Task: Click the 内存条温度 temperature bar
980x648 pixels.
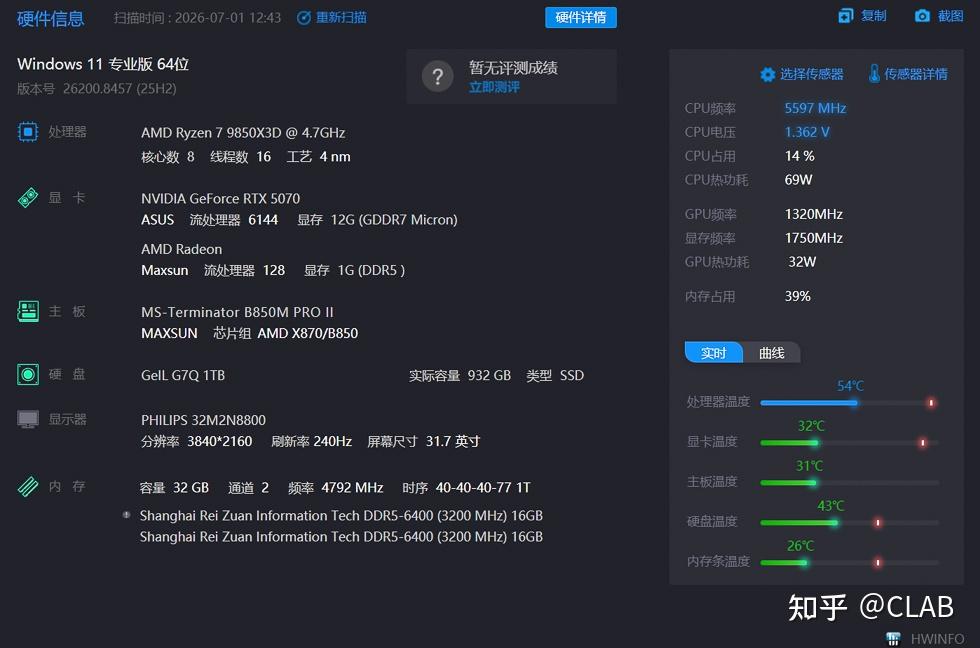Action: click(849, 562)
